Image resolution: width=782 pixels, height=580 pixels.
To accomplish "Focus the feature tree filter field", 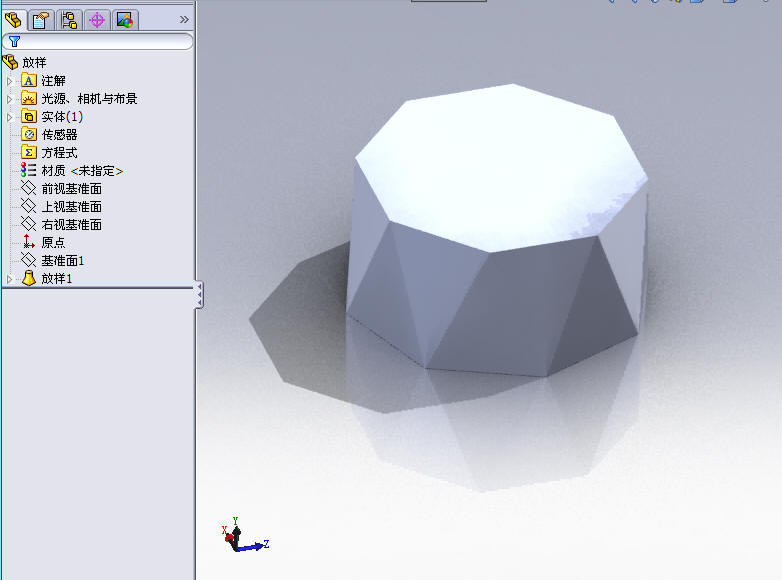I will click(98, 41).
